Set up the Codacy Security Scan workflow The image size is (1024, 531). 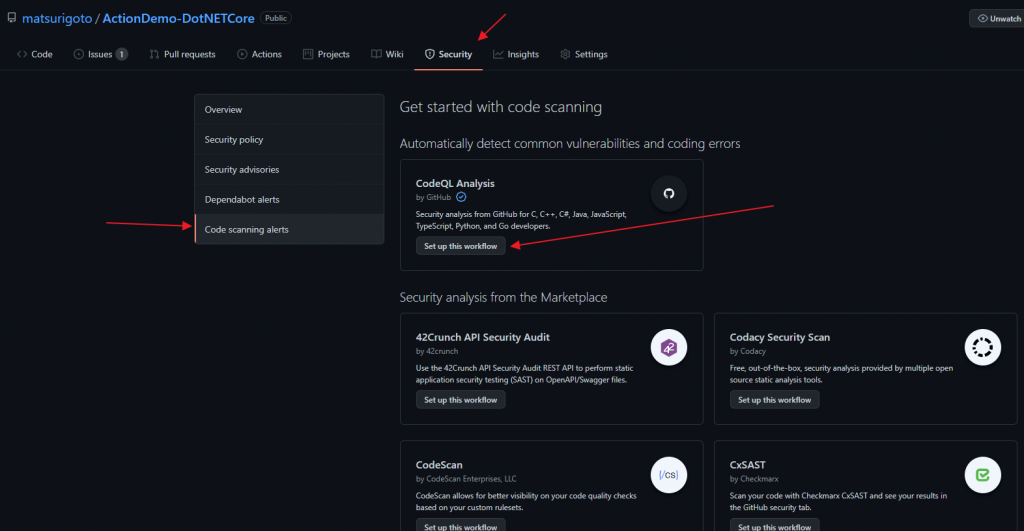point(775,400)
